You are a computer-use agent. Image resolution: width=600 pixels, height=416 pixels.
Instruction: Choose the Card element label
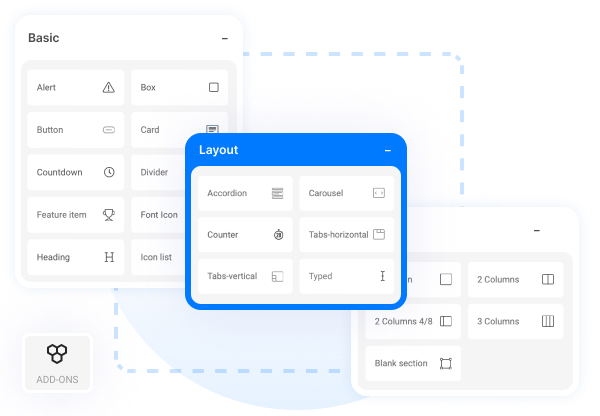pos(150,130)
